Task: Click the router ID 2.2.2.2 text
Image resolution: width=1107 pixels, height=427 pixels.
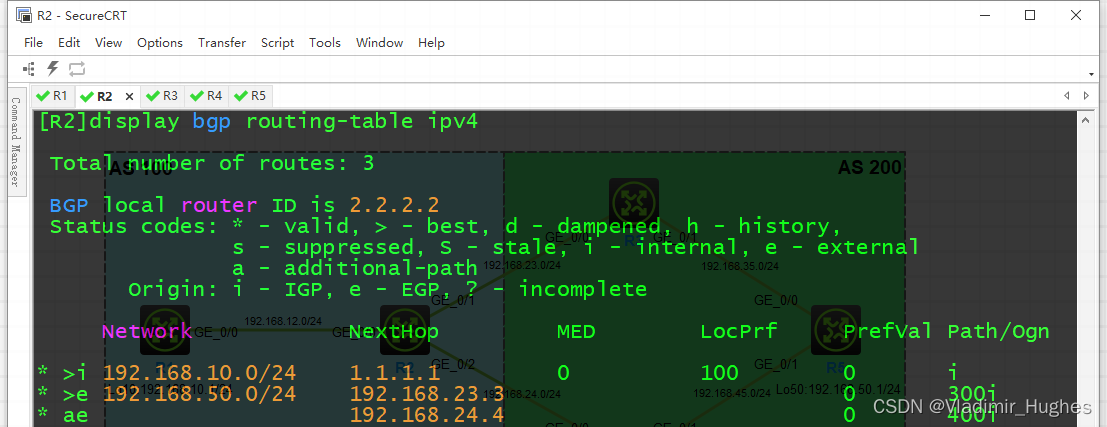Action: (395, 205)
